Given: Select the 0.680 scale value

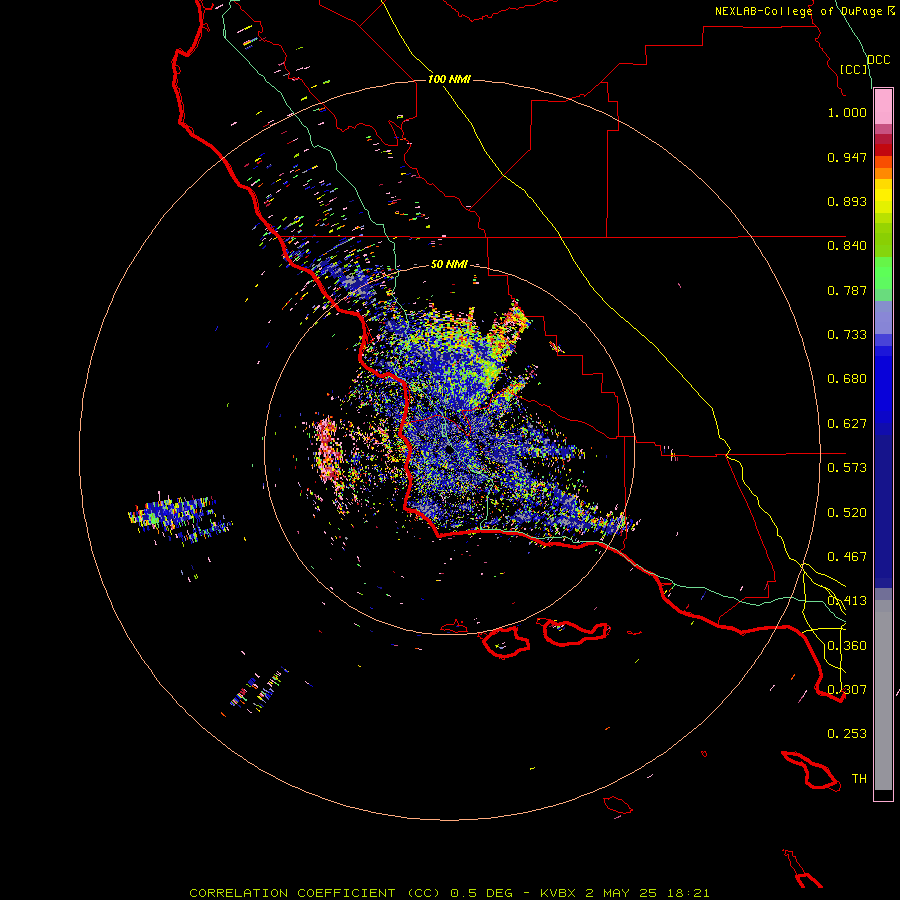Looking at the screenshot, I should [847, 379].
